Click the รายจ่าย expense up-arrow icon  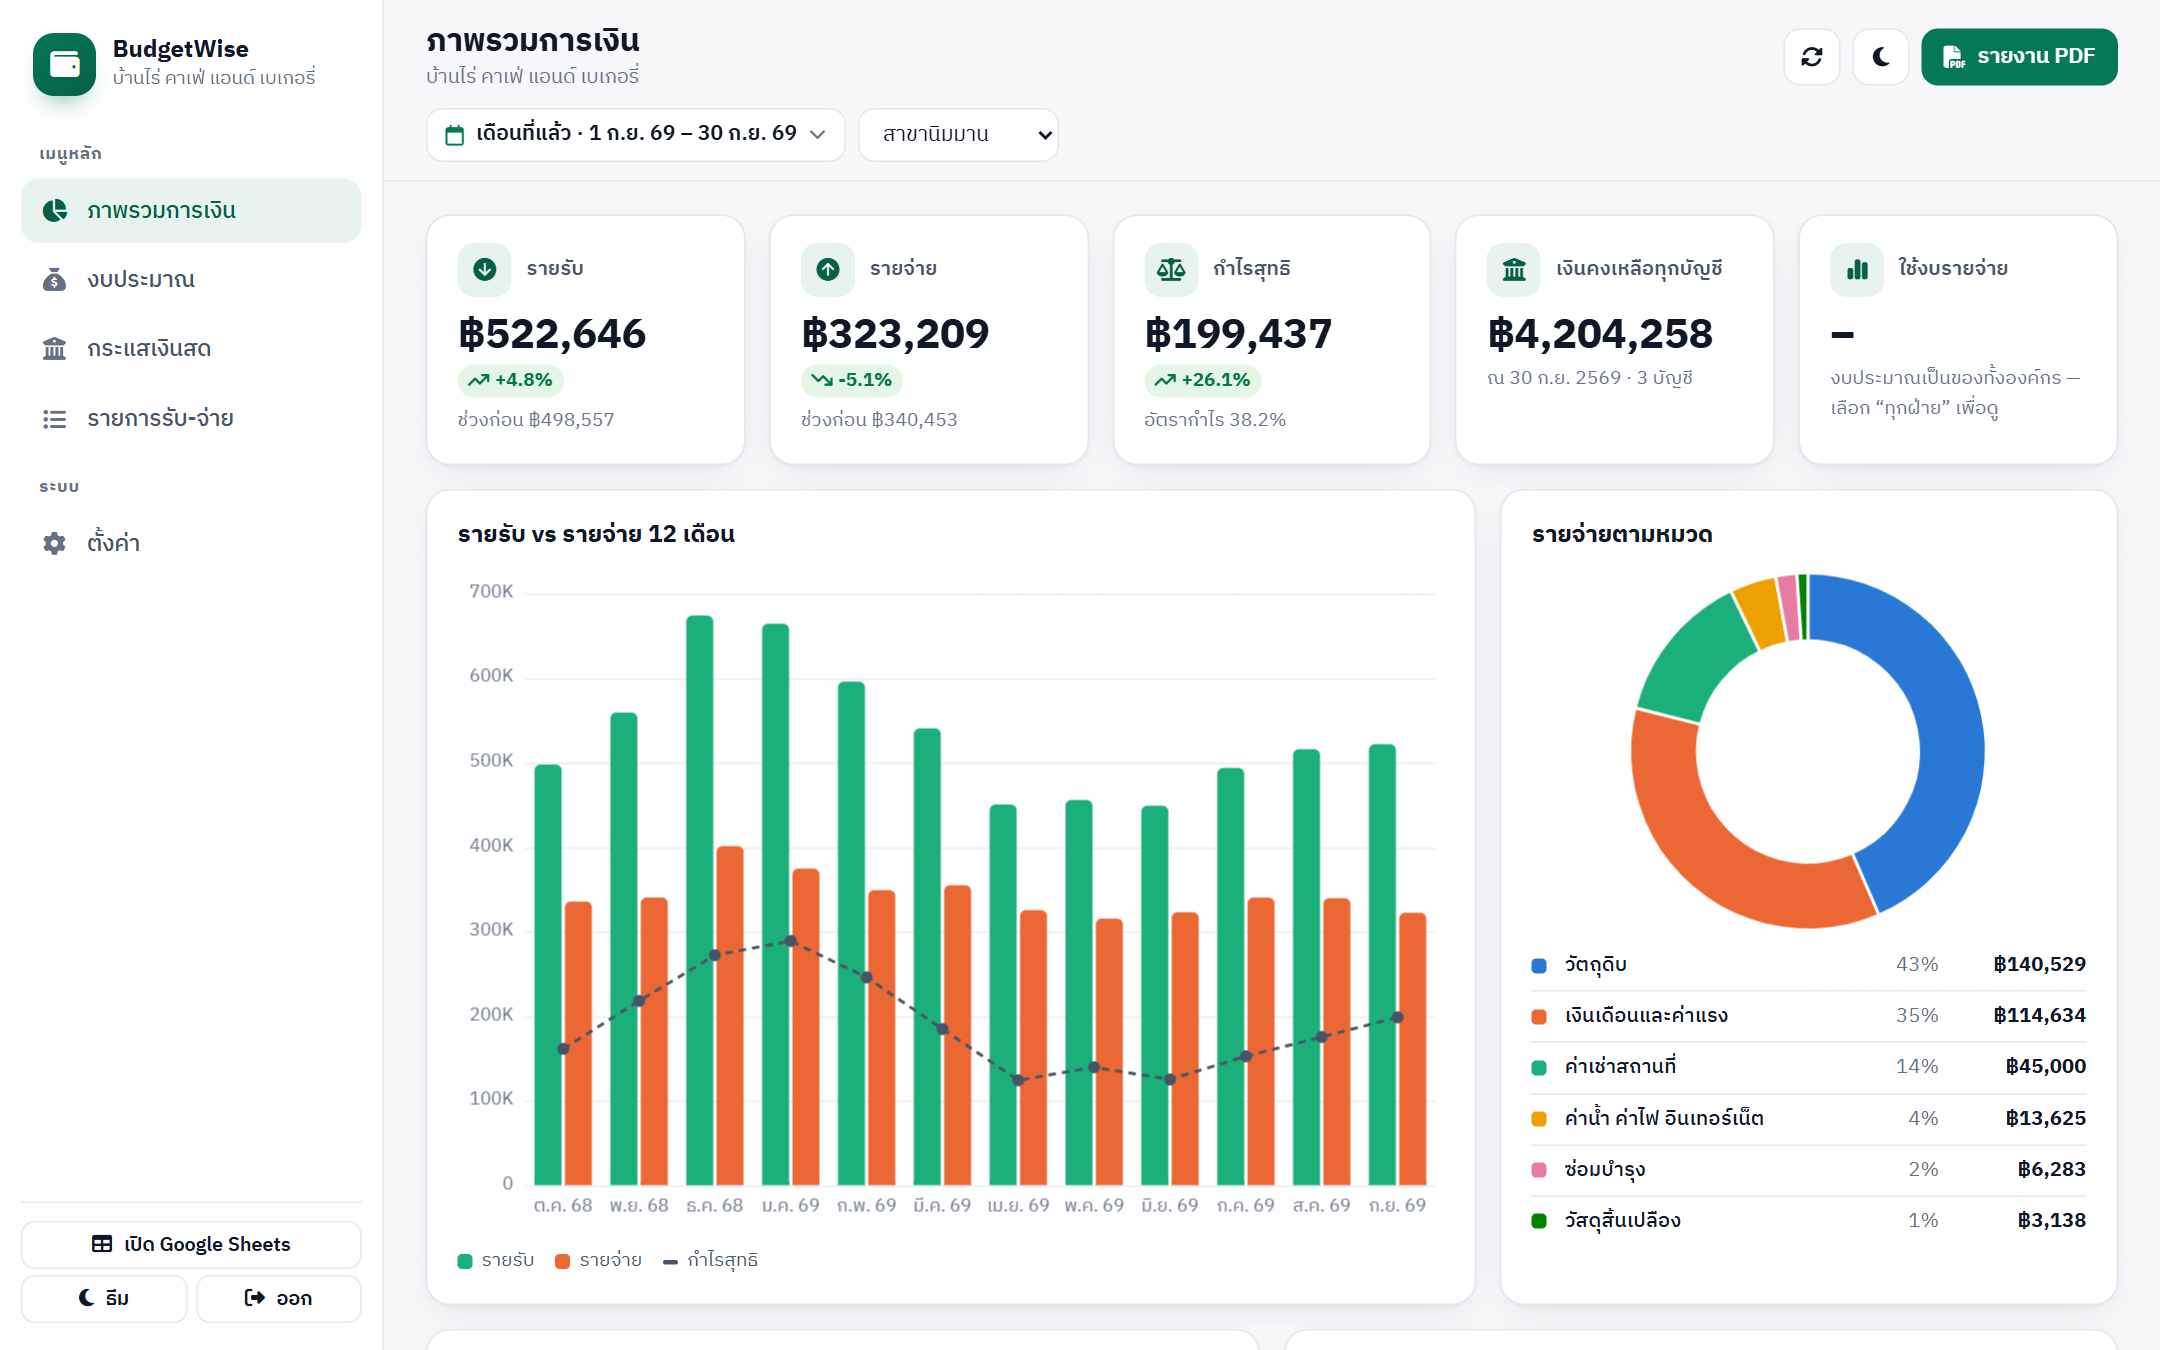click(827, 269)
